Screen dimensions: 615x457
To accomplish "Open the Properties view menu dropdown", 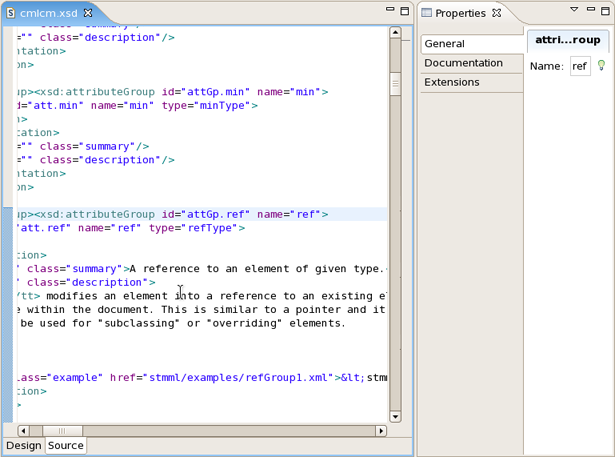I will point(574,9).
